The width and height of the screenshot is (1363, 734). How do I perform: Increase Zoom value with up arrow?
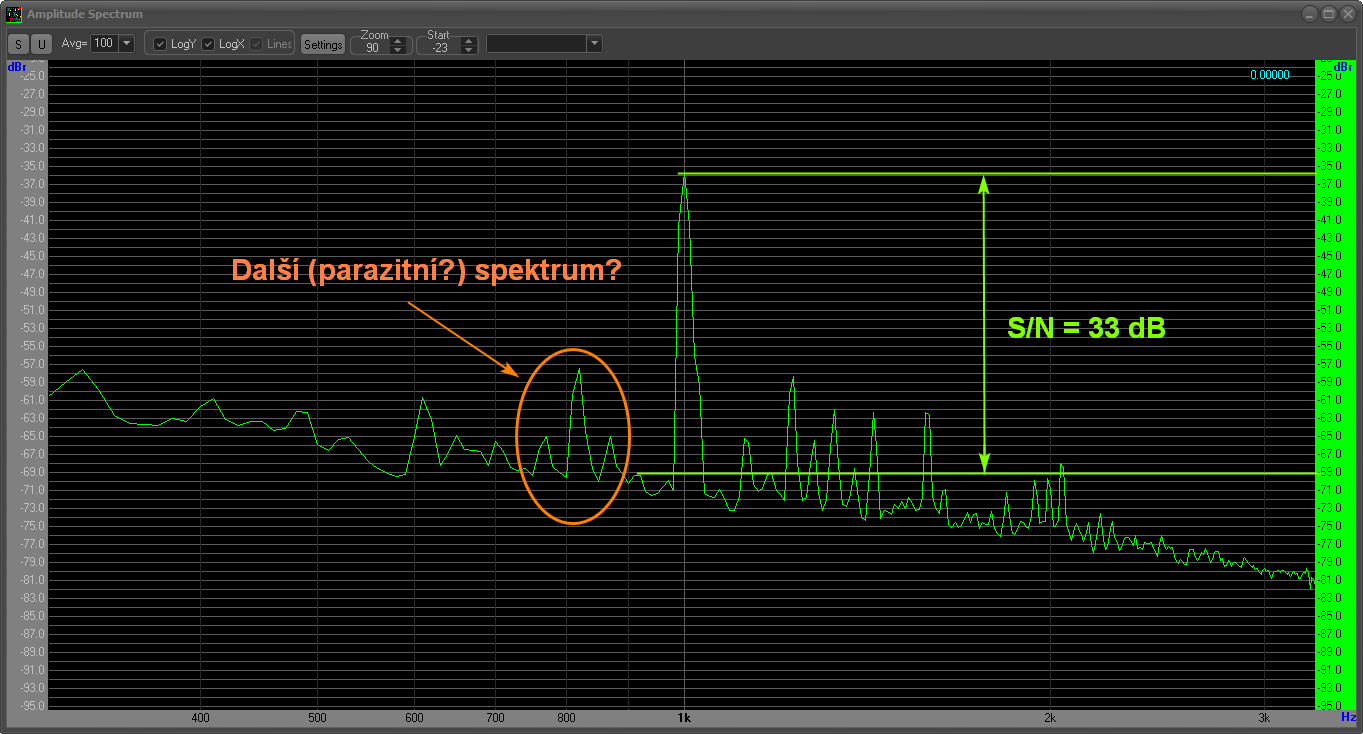coord(398,40)
